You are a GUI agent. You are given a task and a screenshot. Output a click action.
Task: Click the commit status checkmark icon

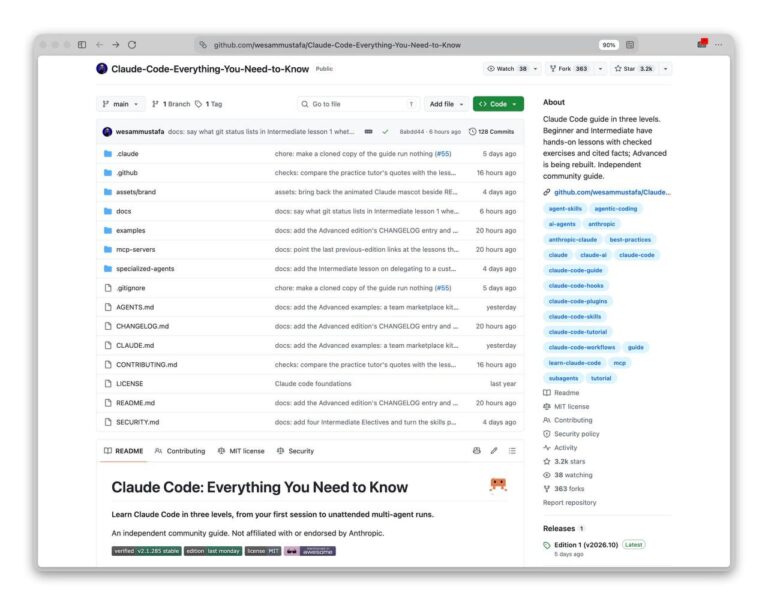pos(385,132)
